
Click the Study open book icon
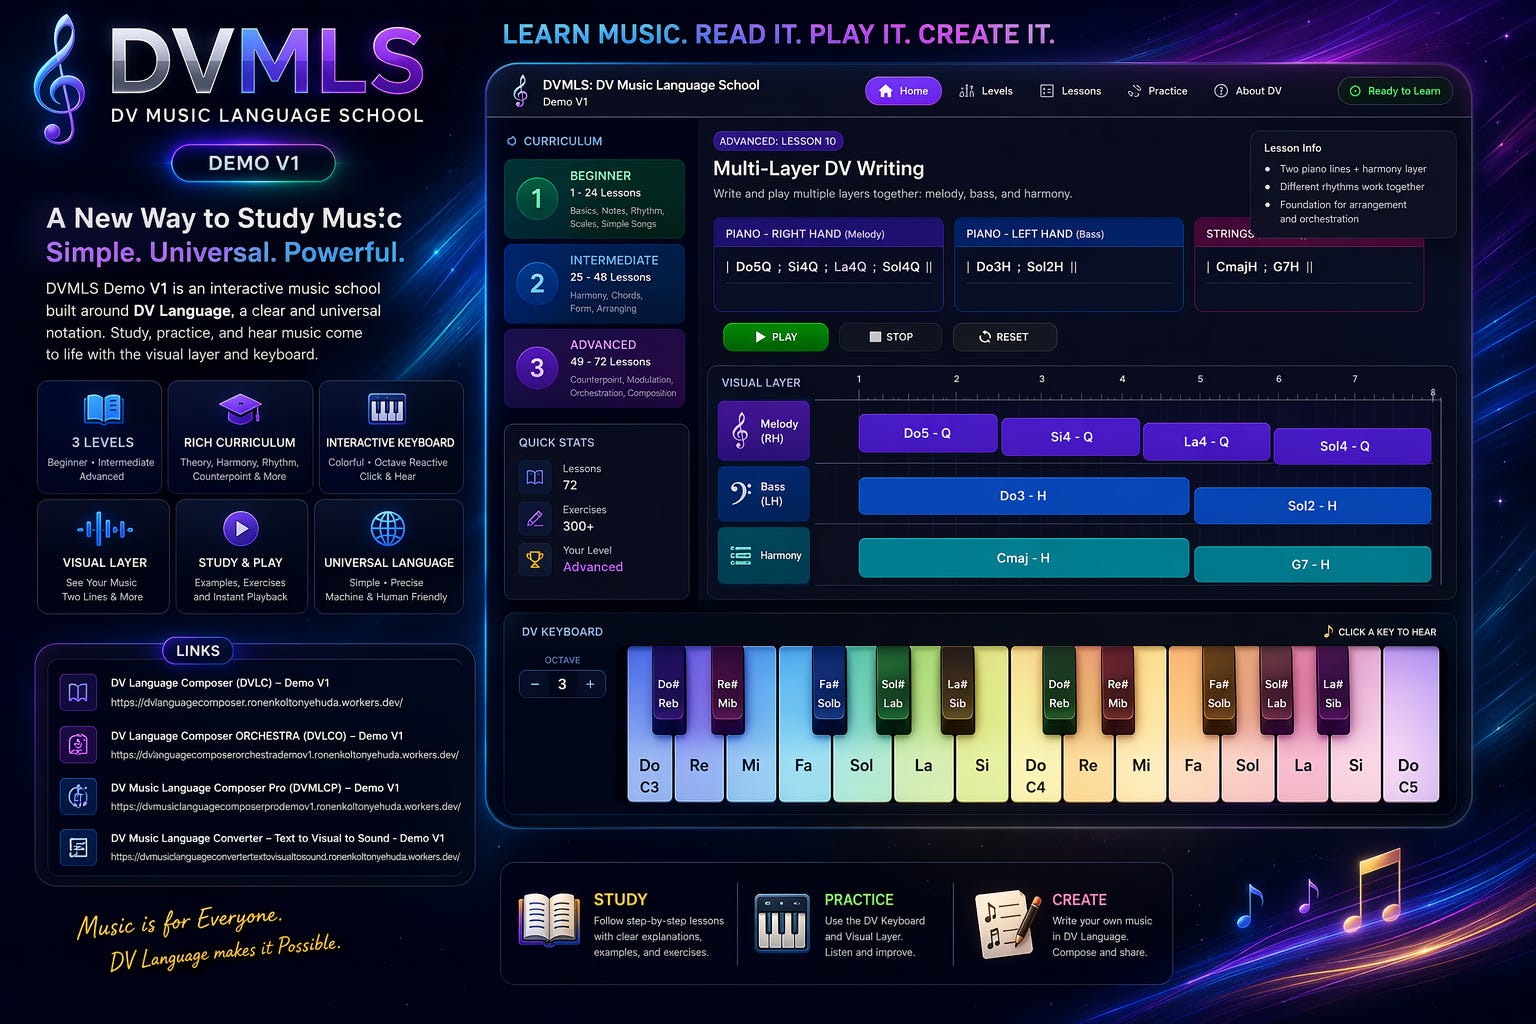tap(549, 919)
